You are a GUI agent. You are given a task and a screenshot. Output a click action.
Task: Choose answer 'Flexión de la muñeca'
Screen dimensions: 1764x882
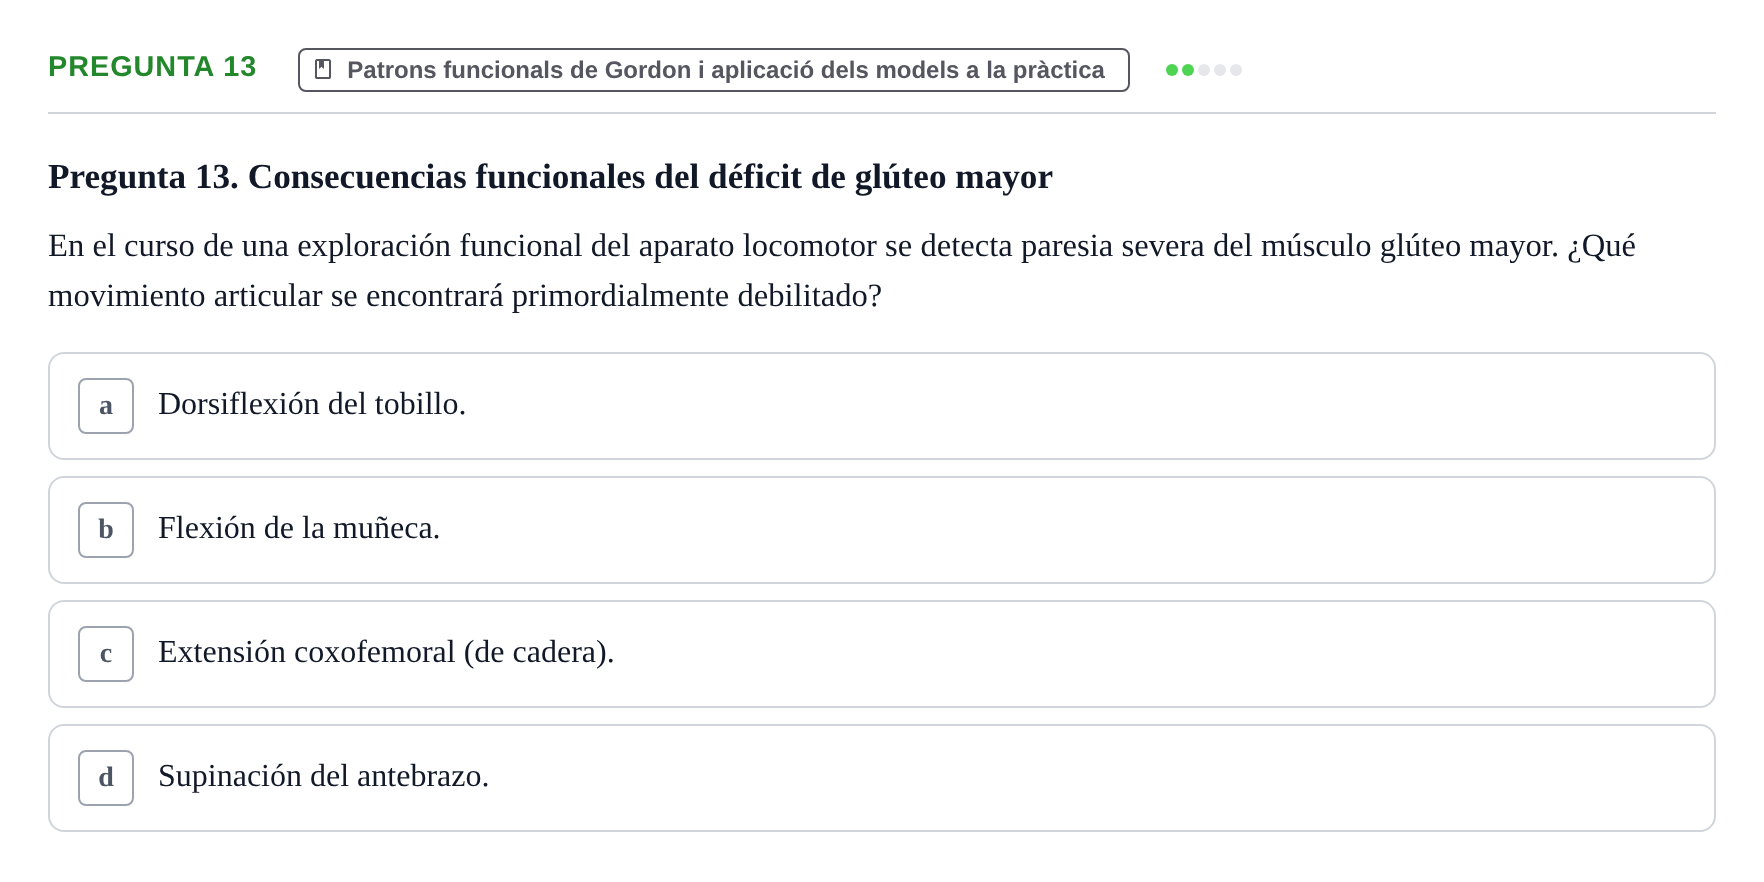point(299,528)
